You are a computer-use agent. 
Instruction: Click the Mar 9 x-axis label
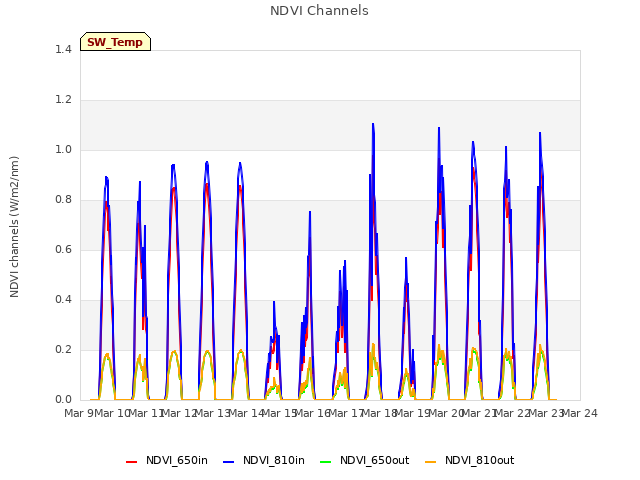click(x=79, y=413)
